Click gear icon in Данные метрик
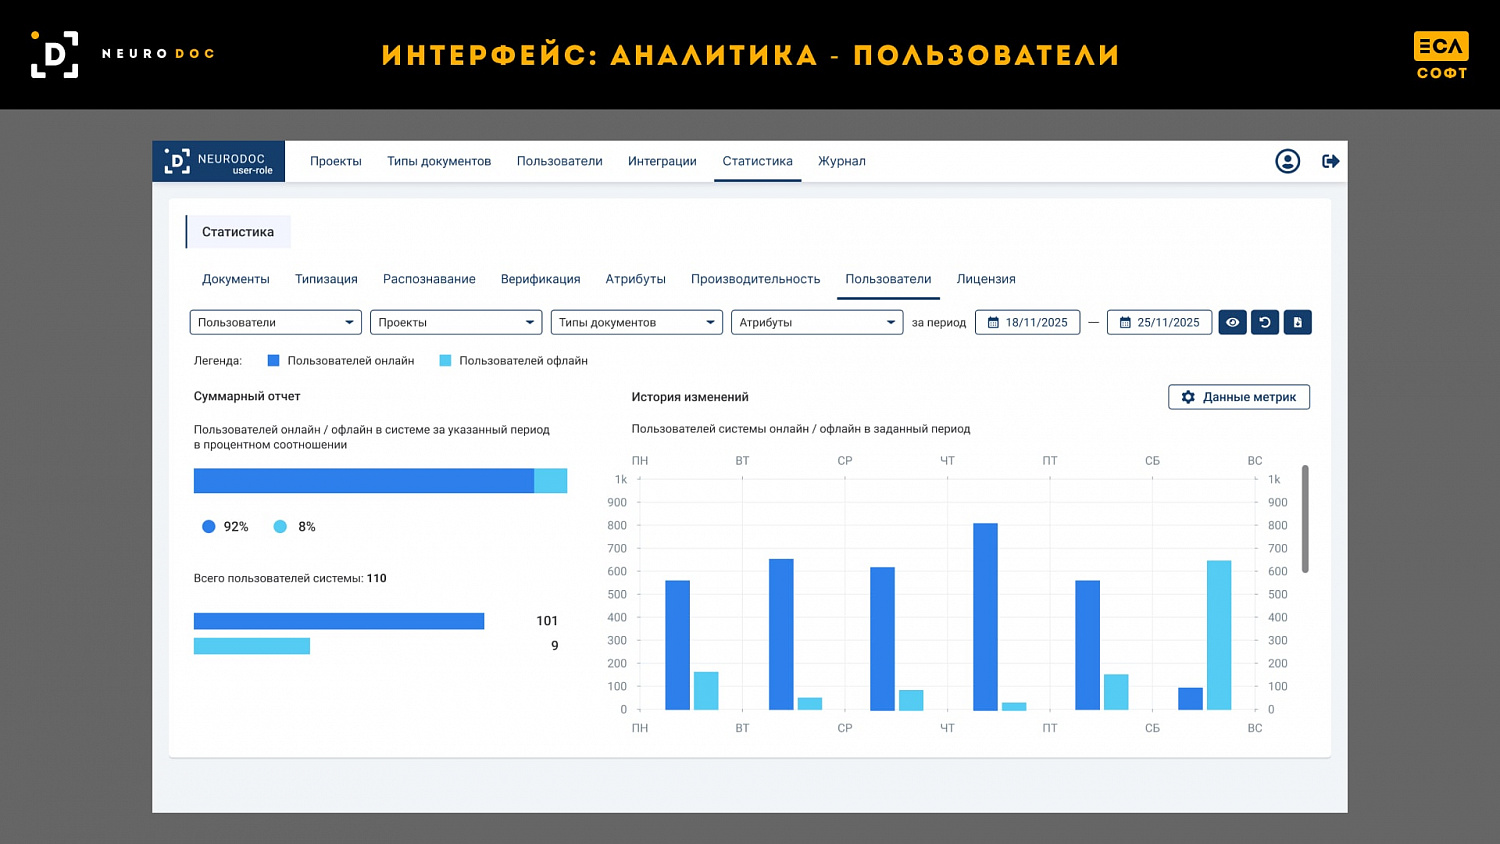 (1188, 397)
